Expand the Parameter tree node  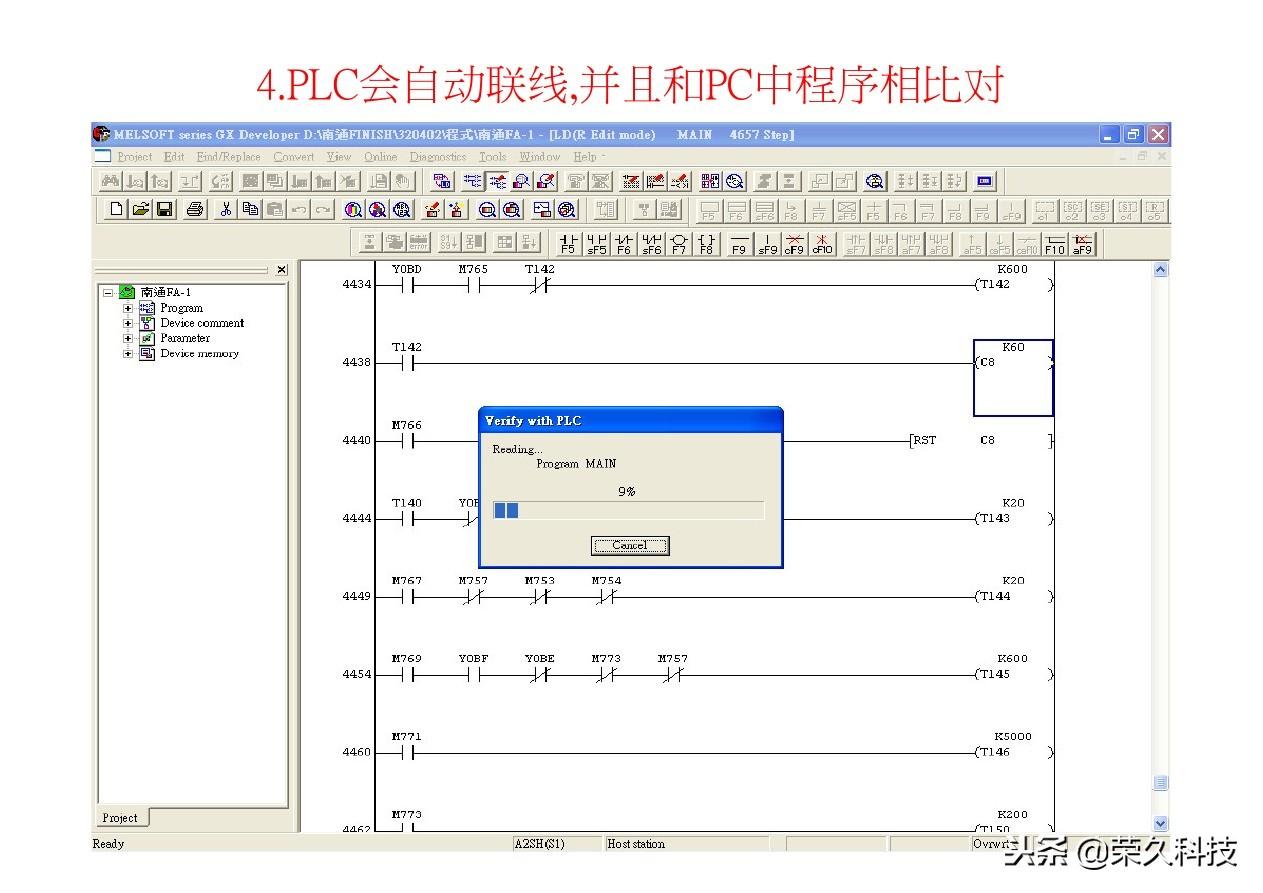tap(128, 338)
